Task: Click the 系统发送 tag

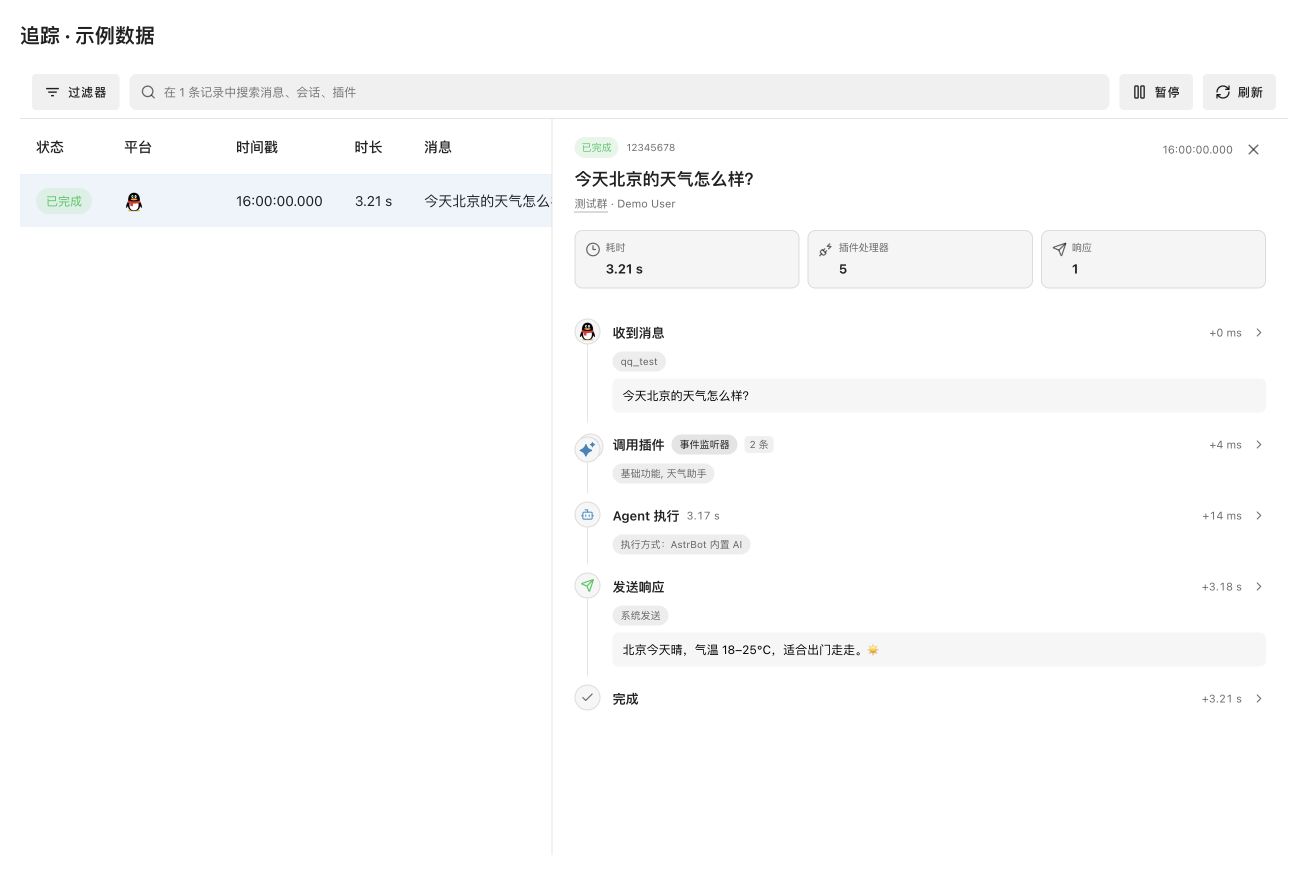Action: click(x=640, y=615)
